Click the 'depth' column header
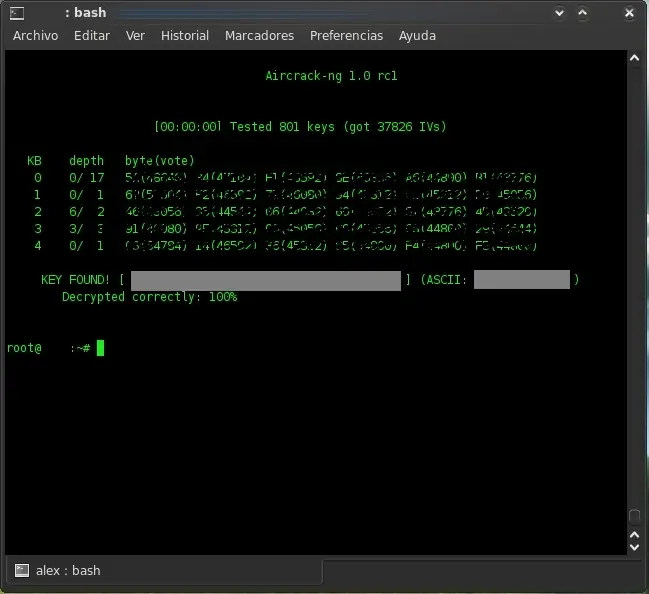Screen dimensions: 649x594 (86, 161)
